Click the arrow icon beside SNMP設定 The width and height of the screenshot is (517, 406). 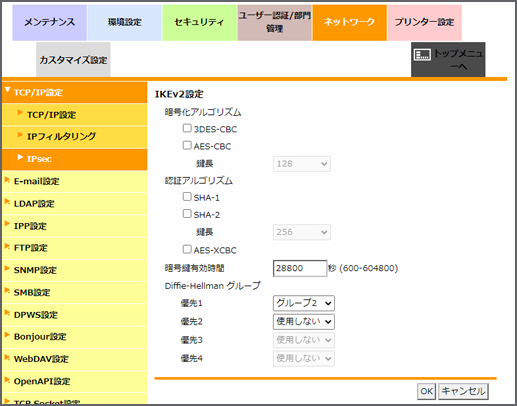pyautogui.click(x=7, y=269)
